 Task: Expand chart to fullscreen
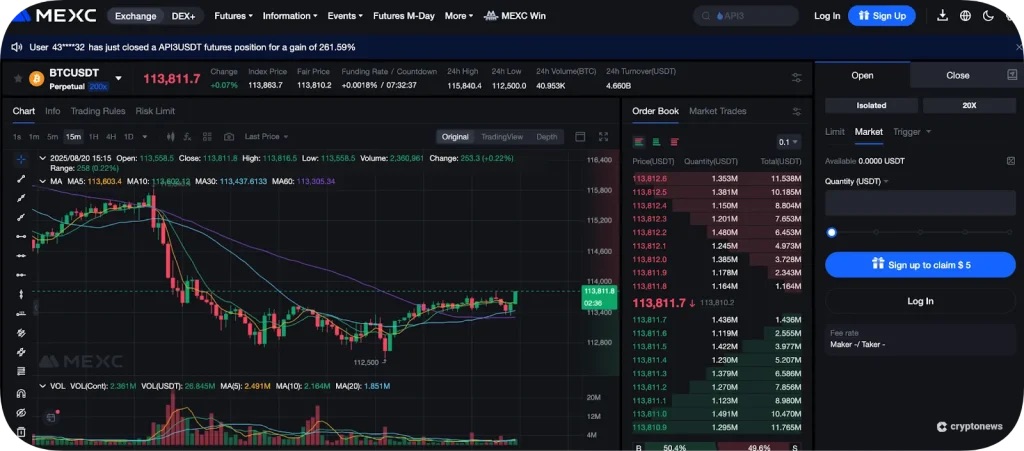pyautogui.click(x=603, y=136)
